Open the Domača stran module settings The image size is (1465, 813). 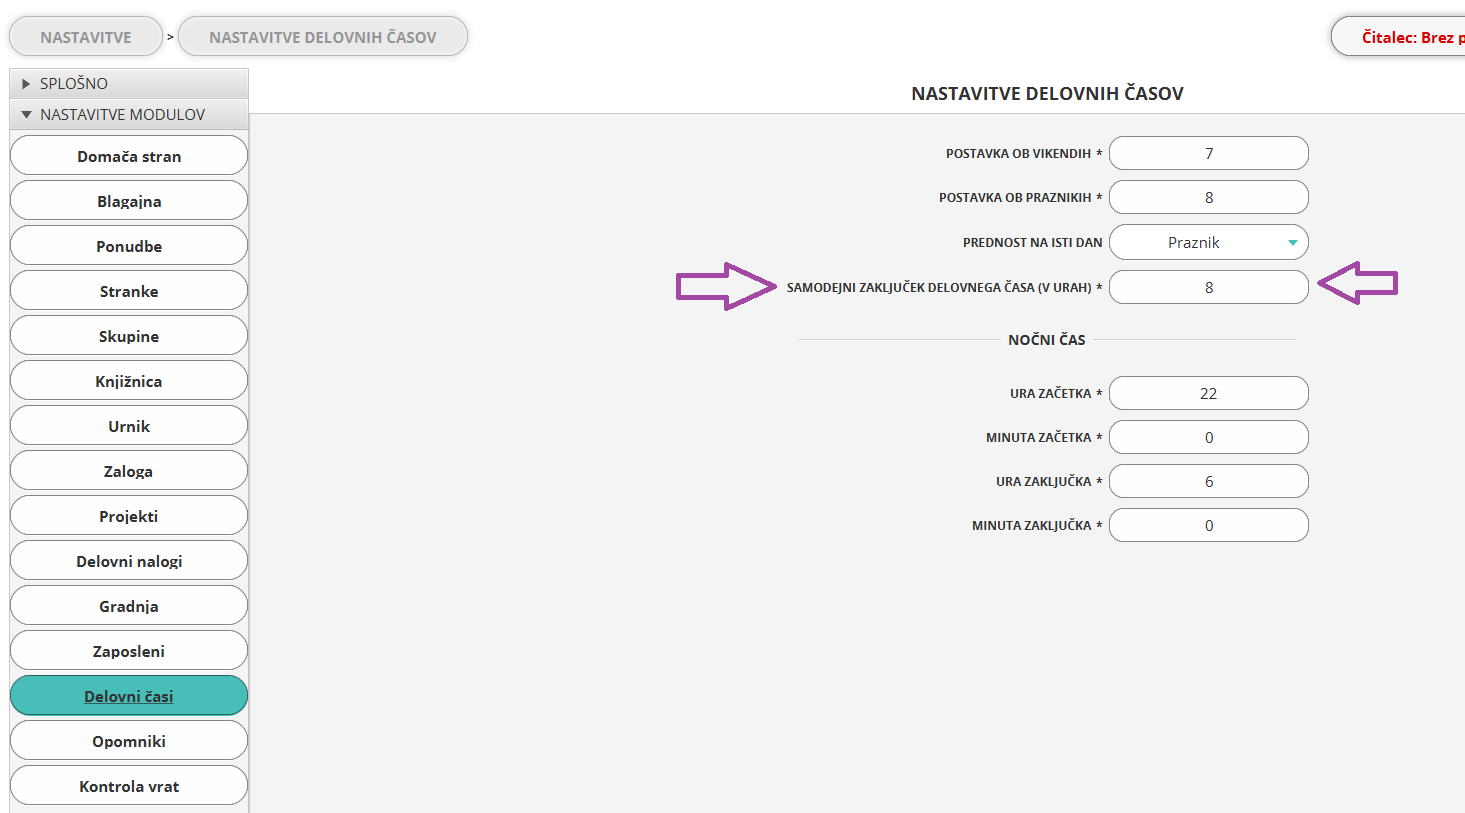[129, 156]
